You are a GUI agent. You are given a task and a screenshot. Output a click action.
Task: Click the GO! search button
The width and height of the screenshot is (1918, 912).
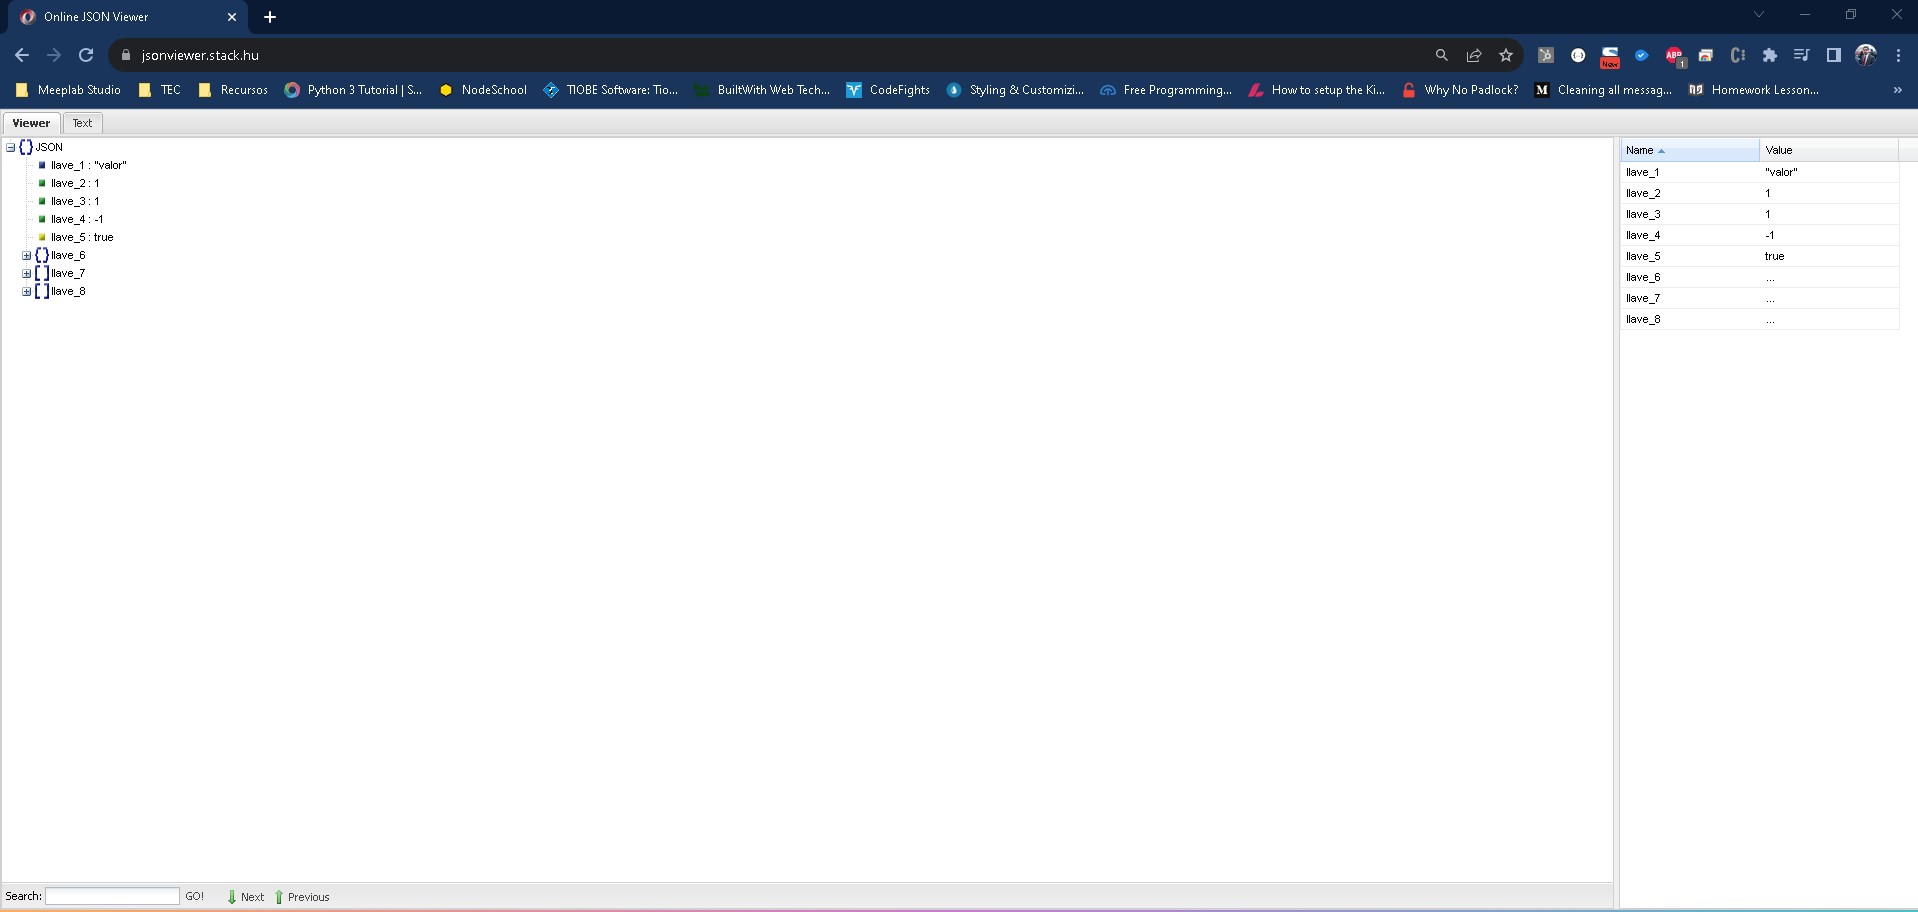pyautogui.click(x=194, y=896)
